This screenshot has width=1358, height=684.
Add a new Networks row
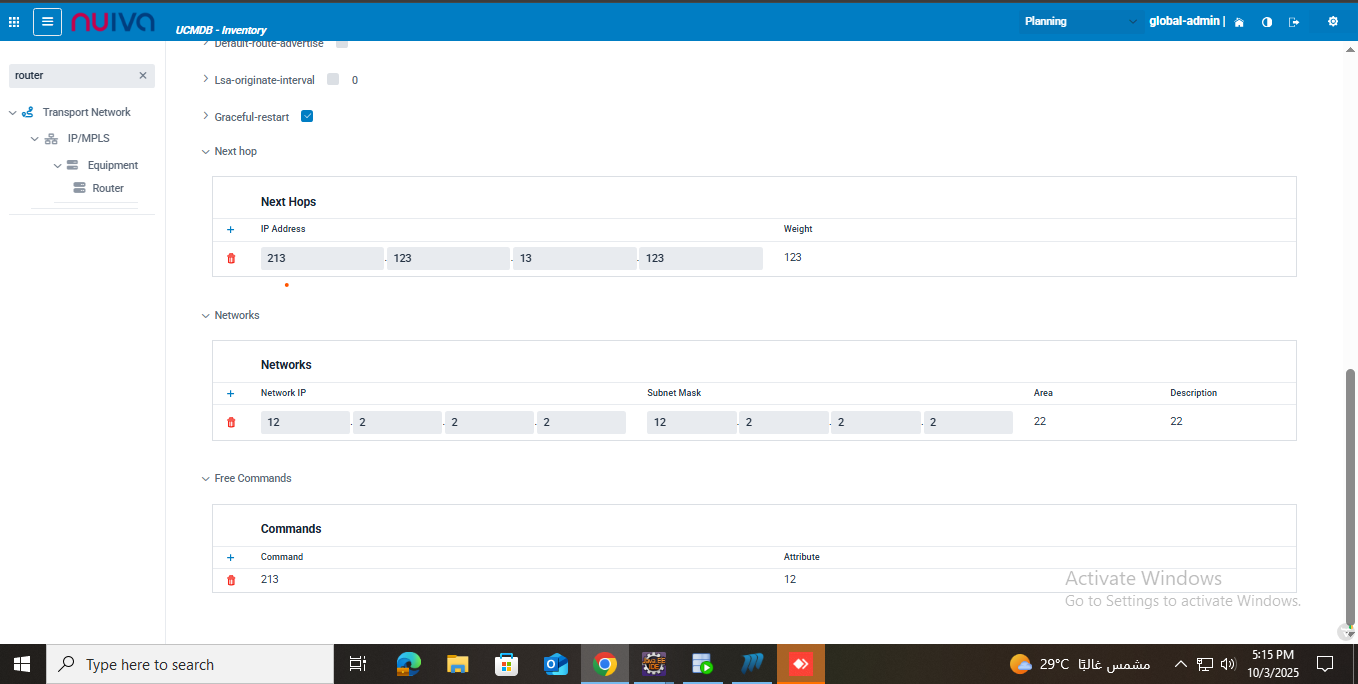[x=230, y=393]
